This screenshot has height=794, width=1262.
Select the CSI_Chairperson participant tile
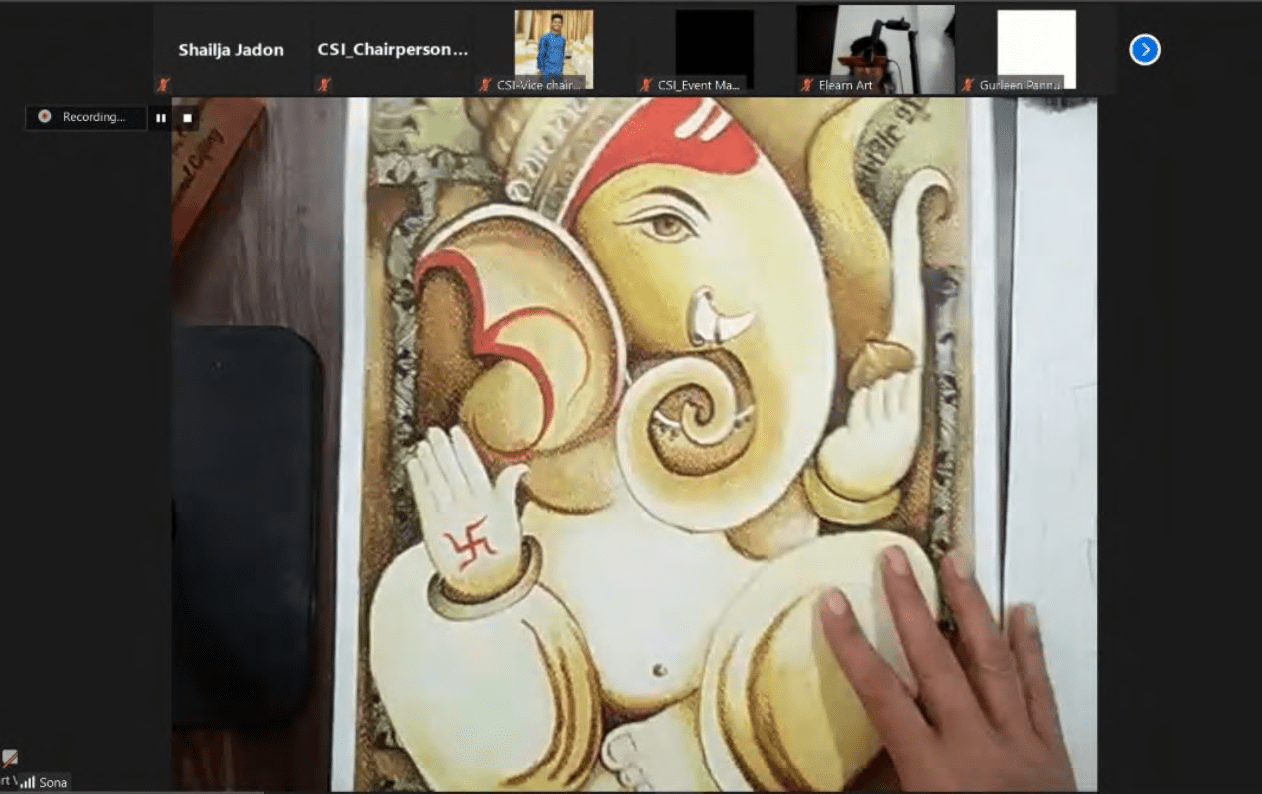click(x=392, y=50)
